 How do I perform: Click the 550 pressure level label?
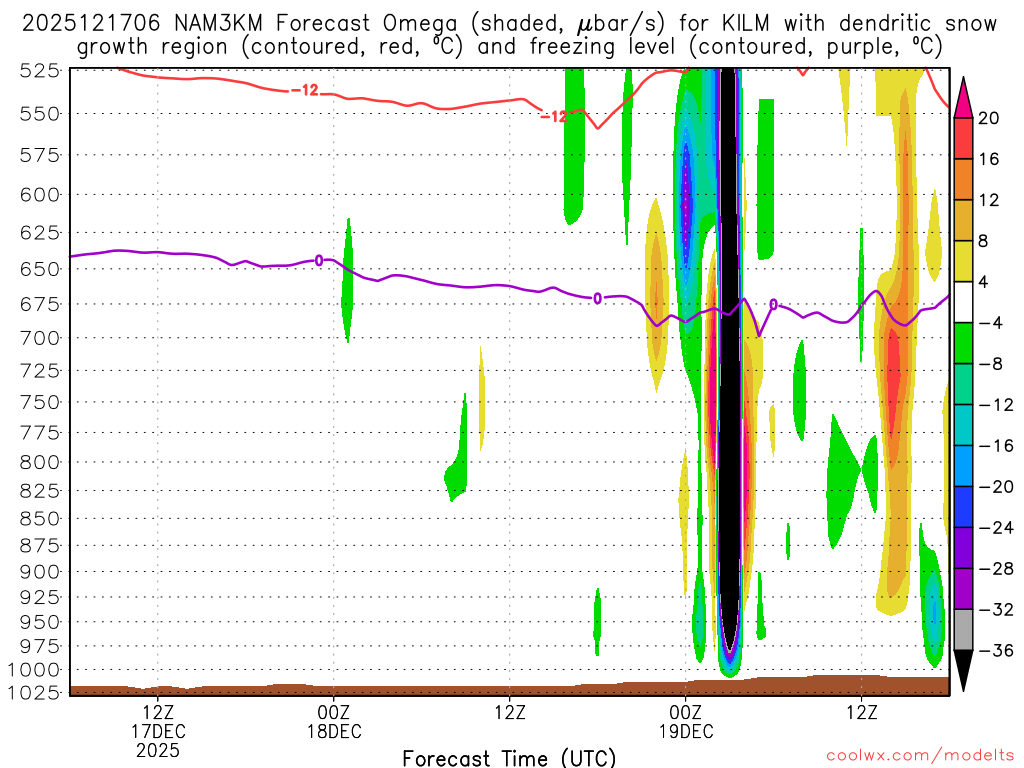[40, 114]
